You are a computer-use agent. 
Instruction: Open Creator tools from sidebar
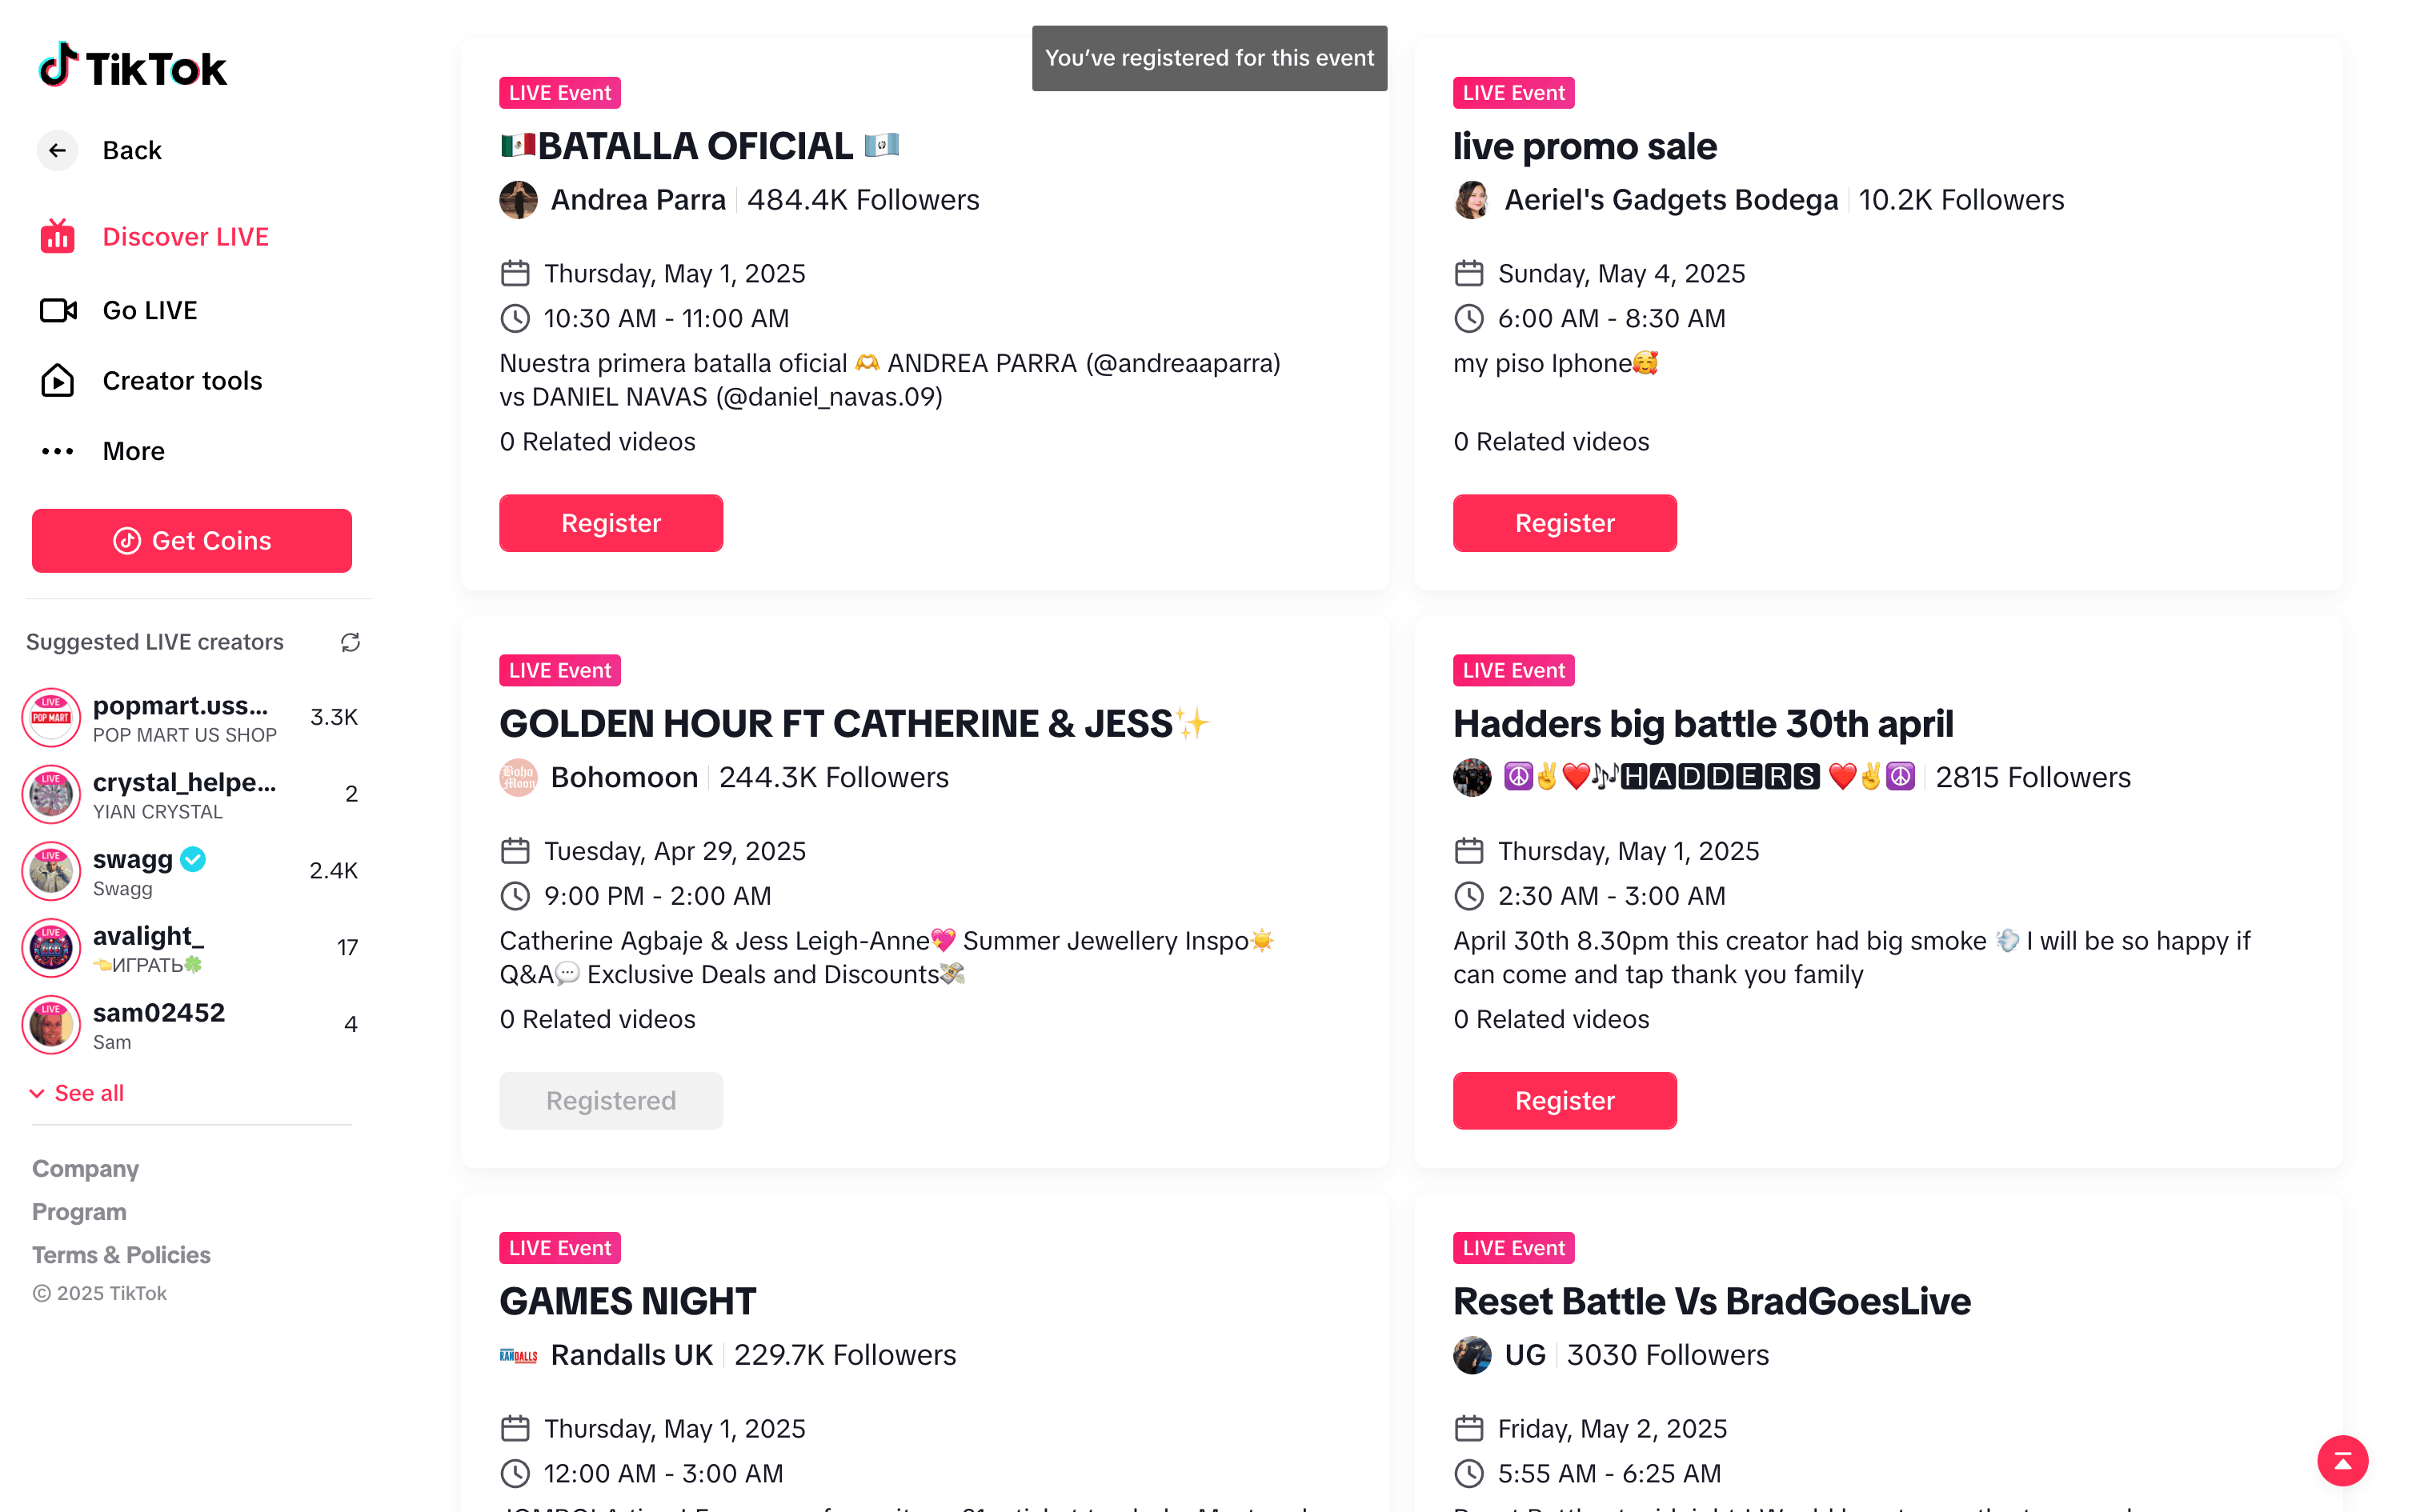point(182,380)
